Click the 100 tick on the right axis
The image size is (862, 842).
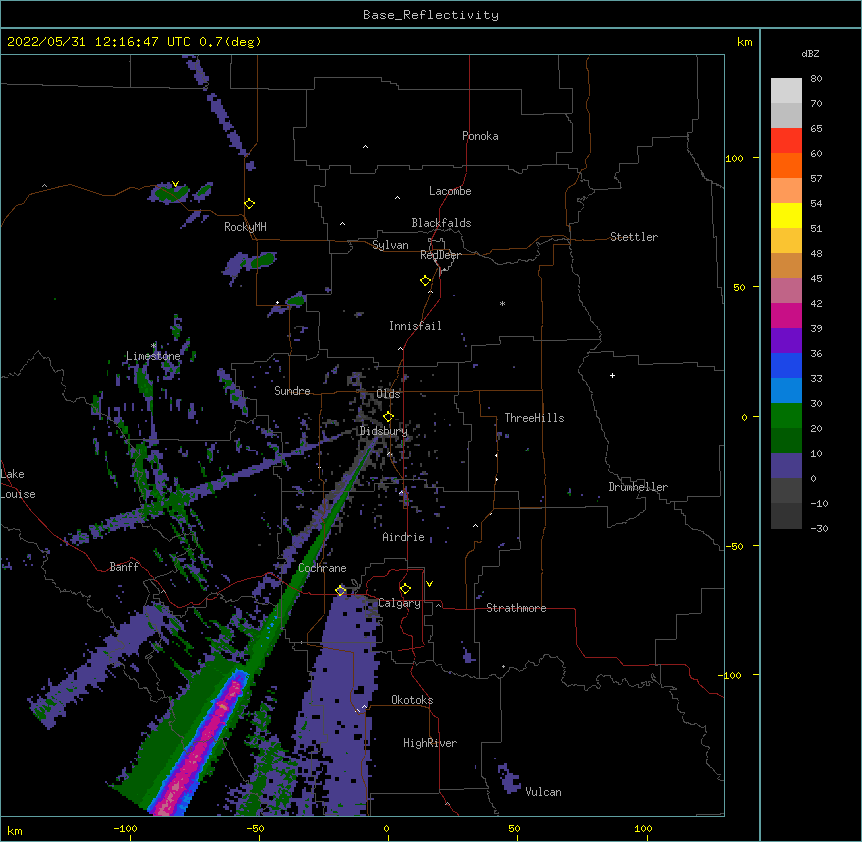coord(734,158)
